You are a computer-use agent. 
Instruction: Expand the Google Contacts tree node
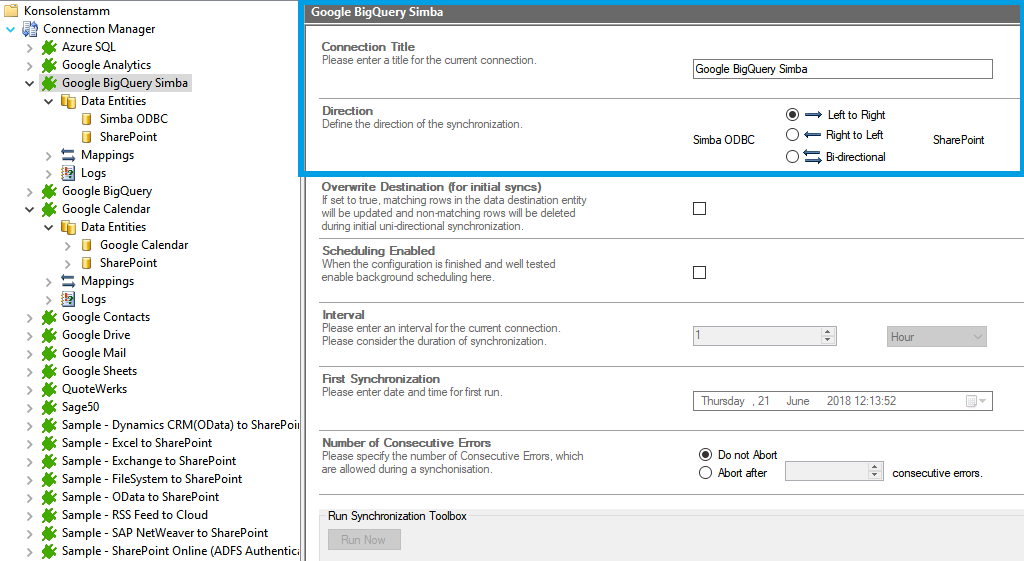tap(30, 317)
